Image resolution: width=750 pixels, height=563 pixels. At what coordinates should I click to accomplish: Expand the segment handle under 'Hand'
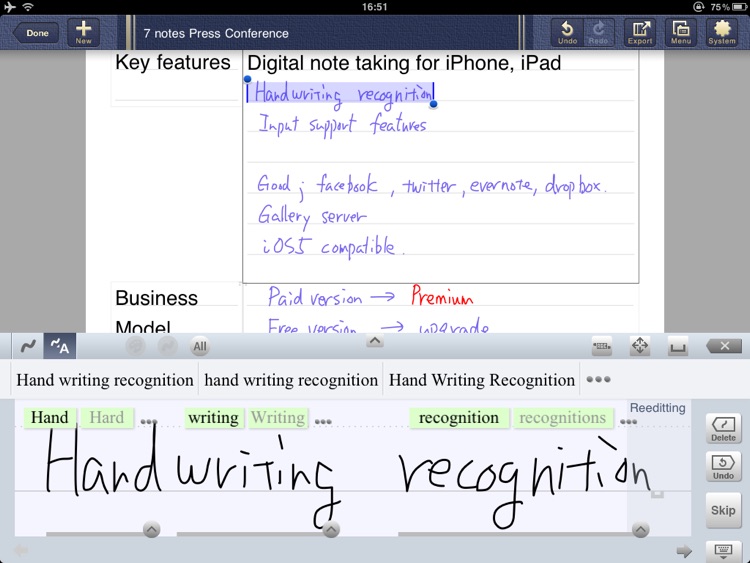152,530
